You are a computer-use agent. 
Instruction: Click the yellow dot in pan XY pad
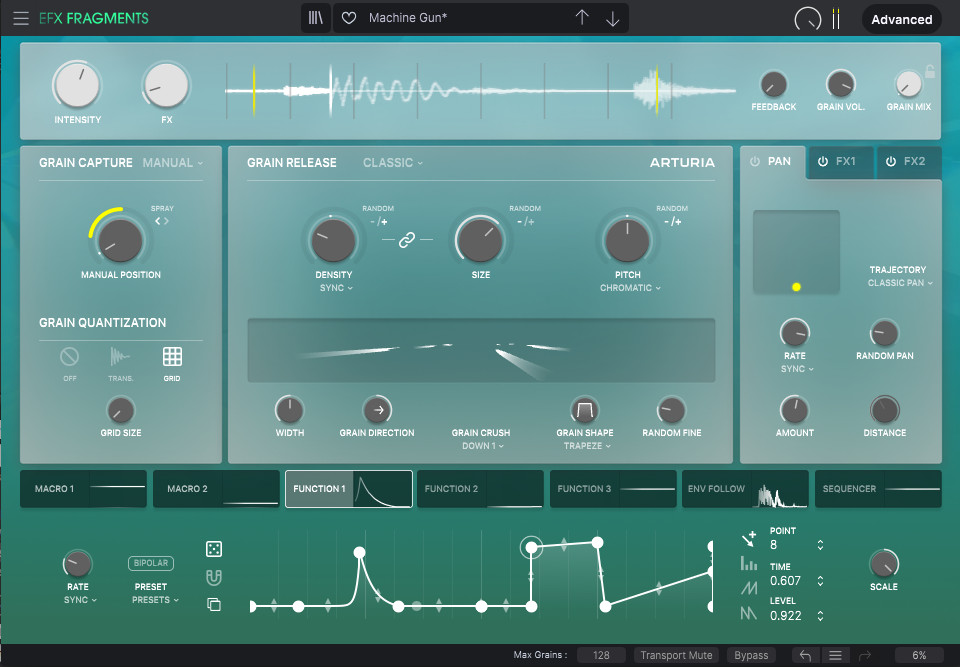tap(796, 287)
